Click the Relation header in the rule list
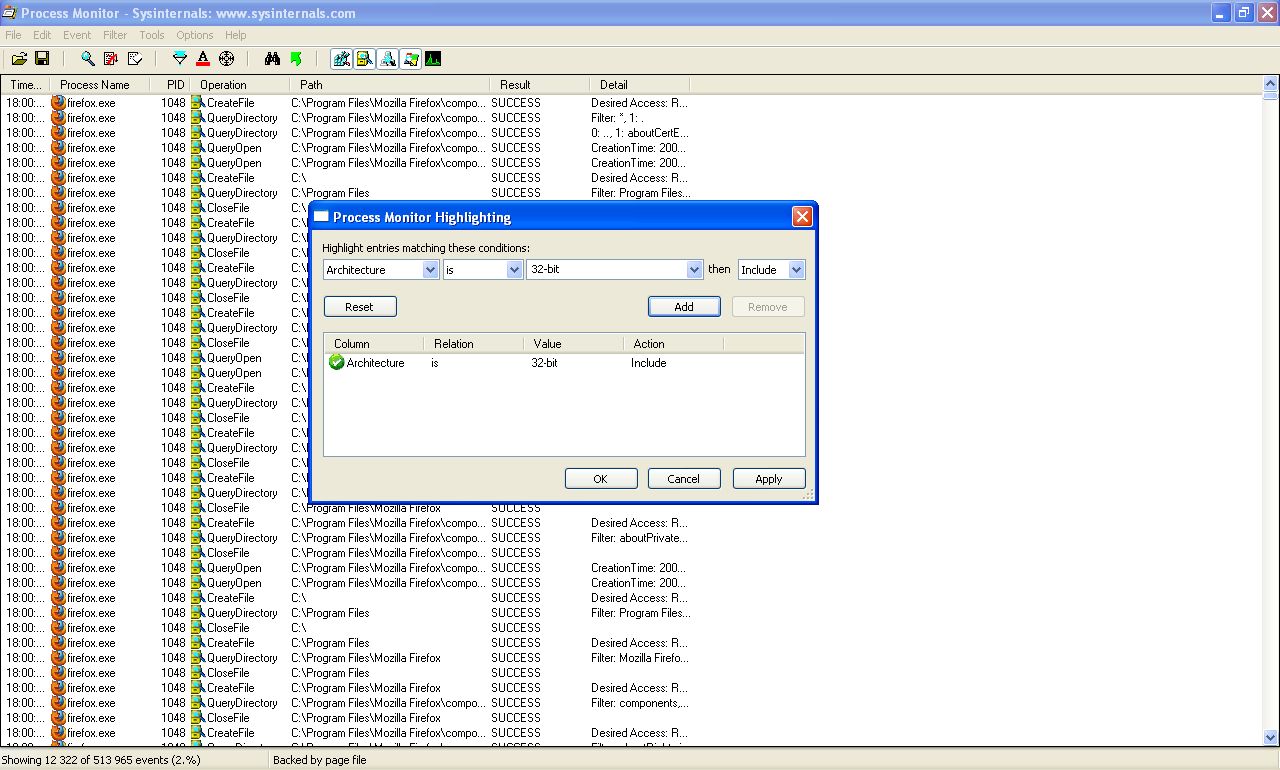The image size is (1280, 770). (473, 343)
